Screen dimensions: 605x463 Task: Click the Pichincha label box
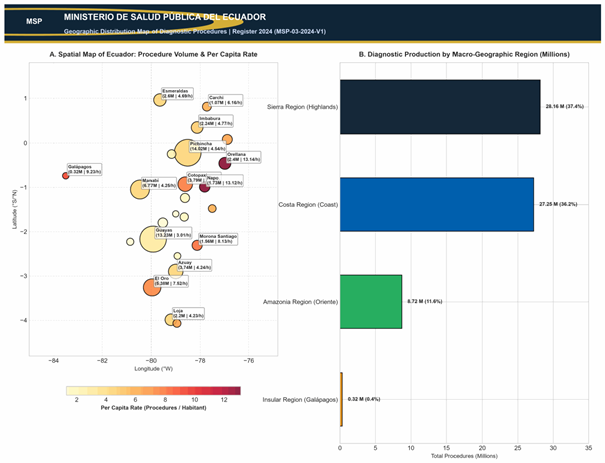point(208,146)
